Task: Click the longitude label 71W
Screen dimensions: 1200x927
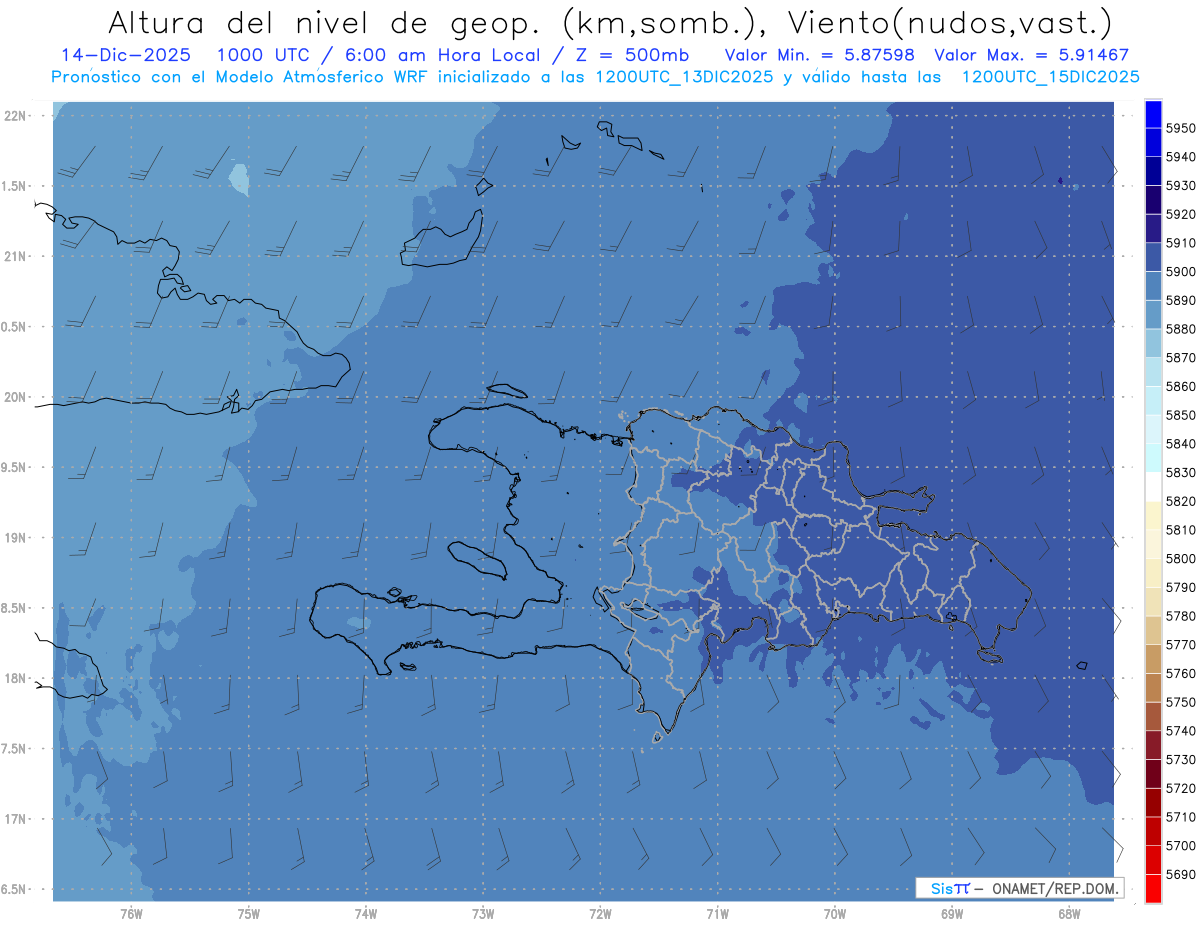Action: [x=717, y=914]
